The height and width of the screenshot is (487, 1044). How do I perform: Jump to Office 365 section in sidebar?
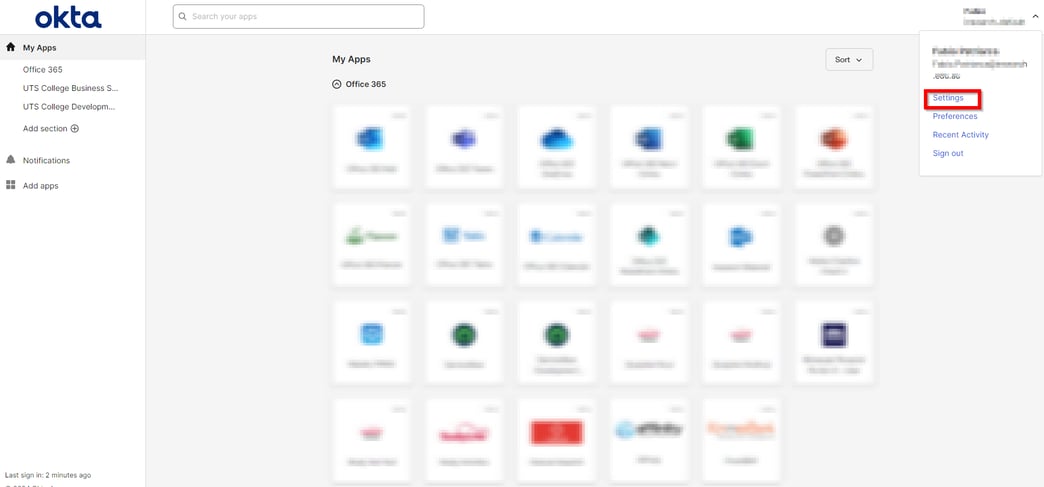pos(43,69)
